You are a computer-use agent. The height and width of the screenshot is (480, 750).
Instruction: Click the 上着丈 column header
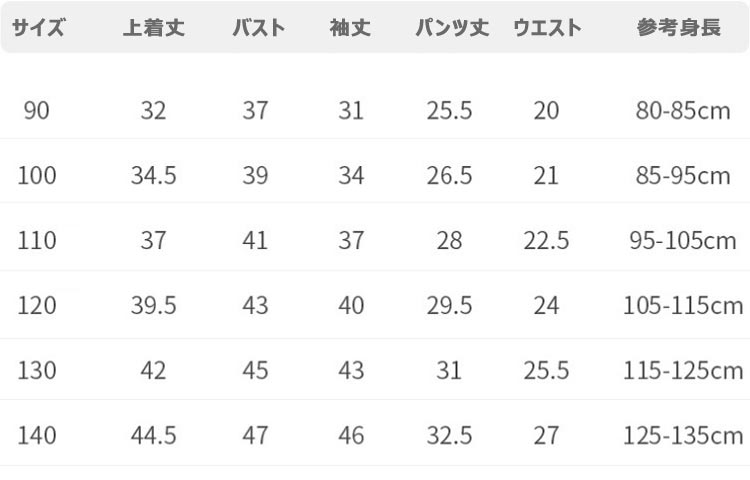click(154, 28)
